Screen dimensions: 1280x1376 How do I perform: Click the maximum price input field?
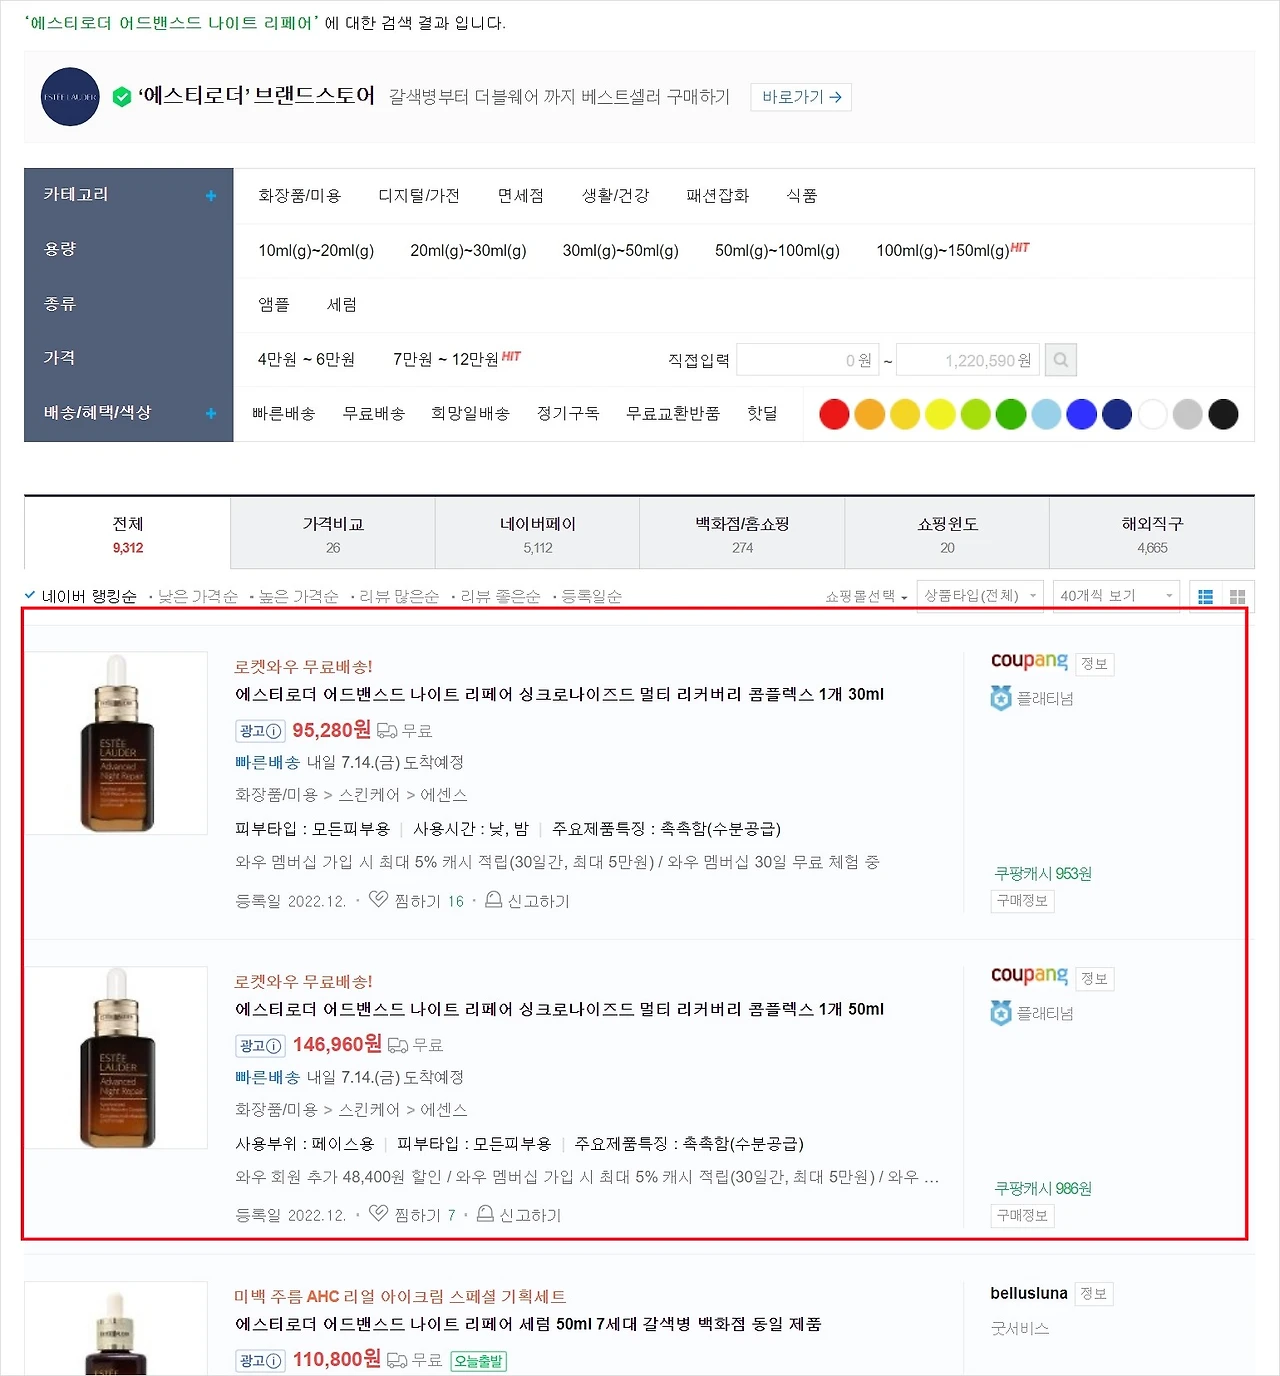tap(968, 360)
